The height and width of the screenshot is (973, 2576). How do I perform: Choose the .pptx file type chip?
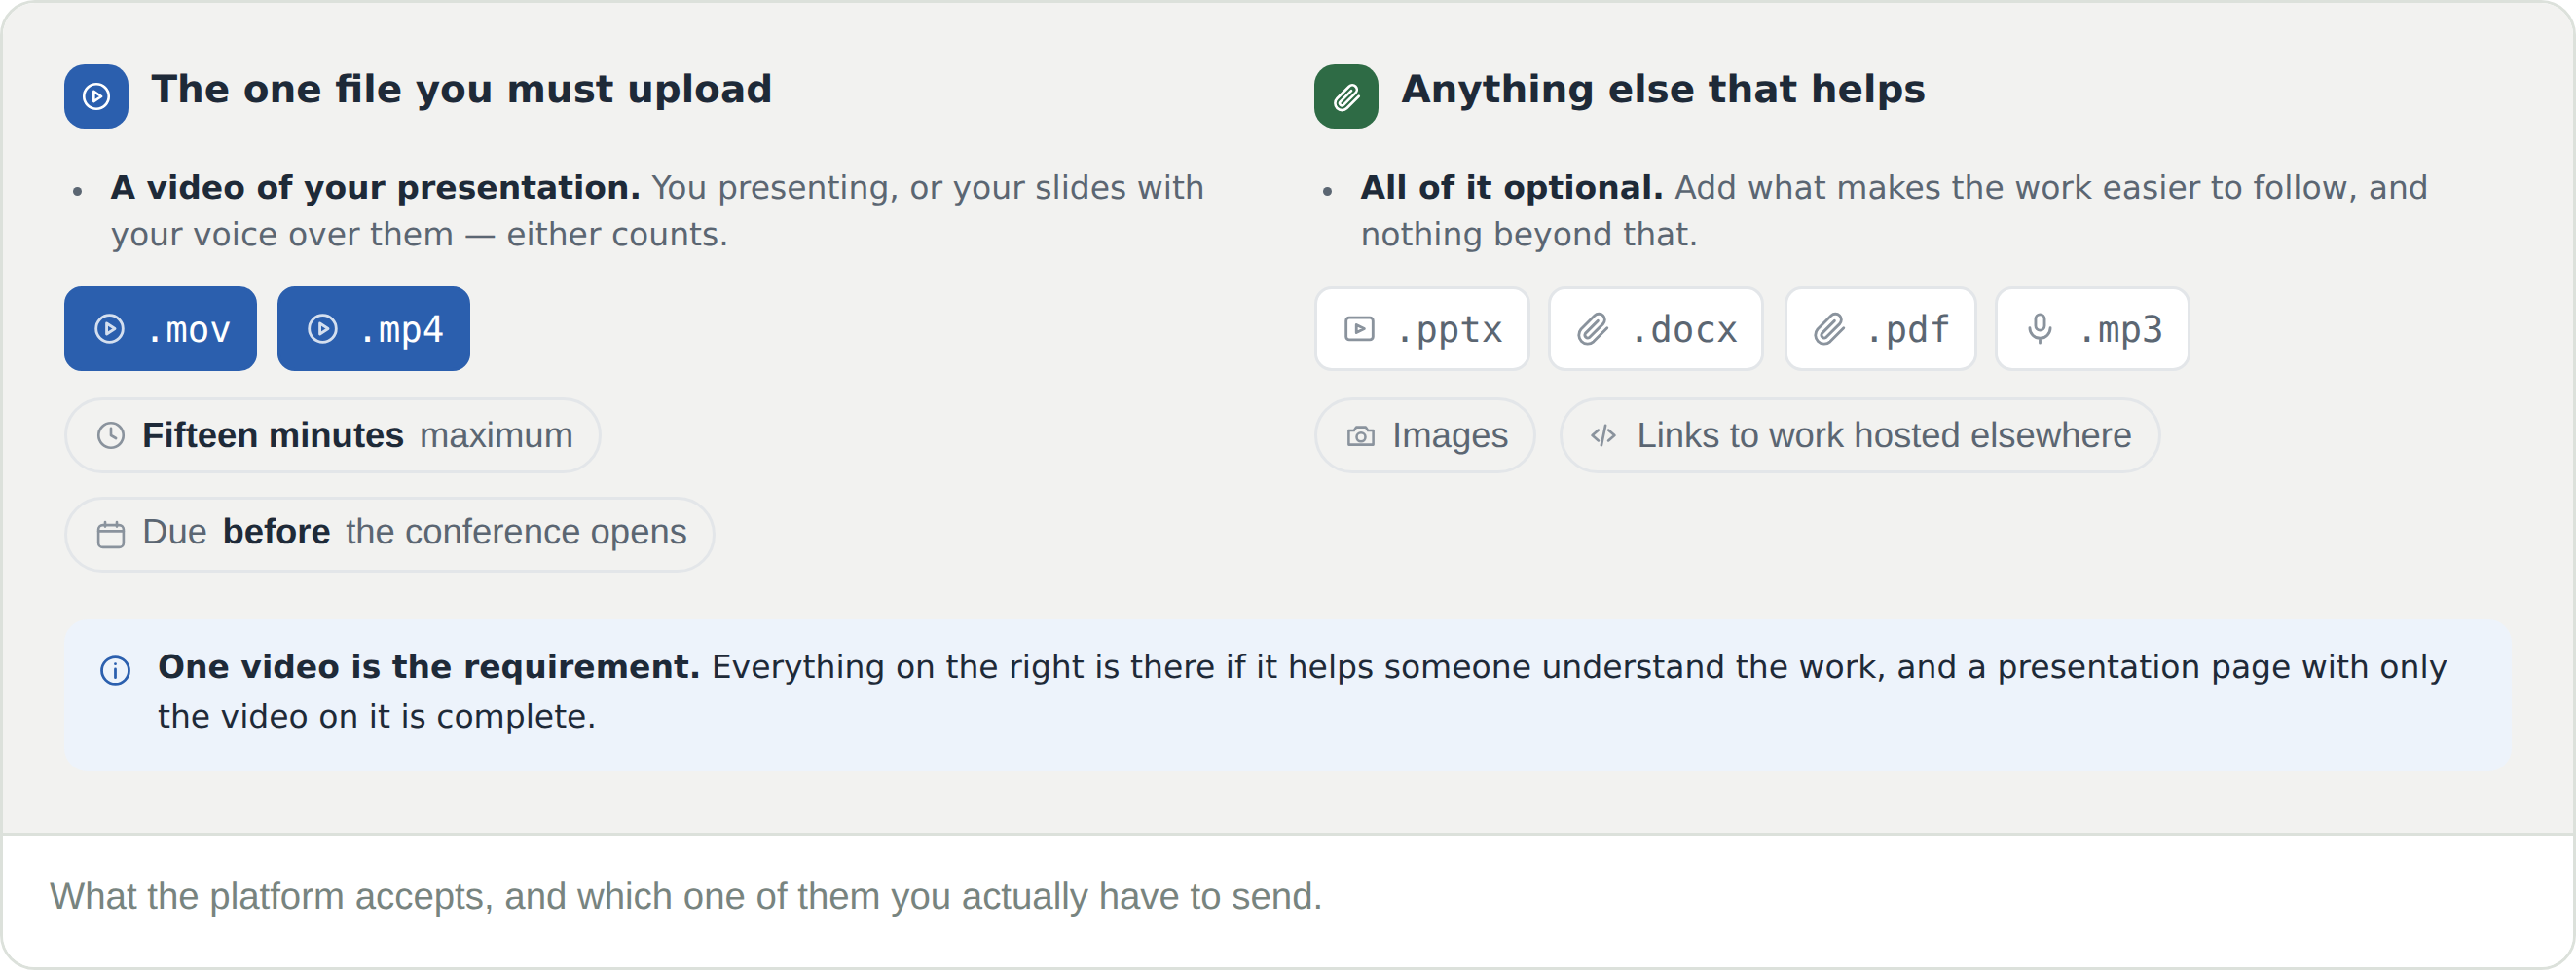click(x=1421, y=329)
